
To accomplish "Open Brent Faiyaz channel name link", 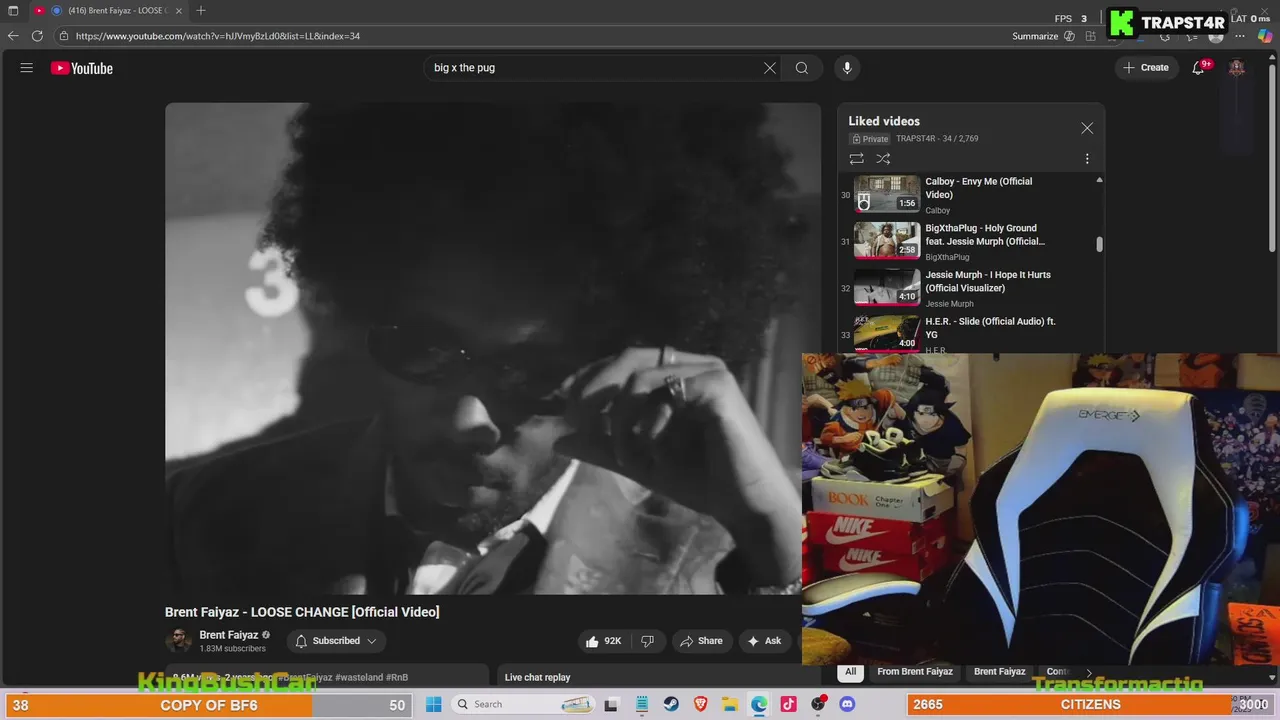I will click(x=229, y=635).
